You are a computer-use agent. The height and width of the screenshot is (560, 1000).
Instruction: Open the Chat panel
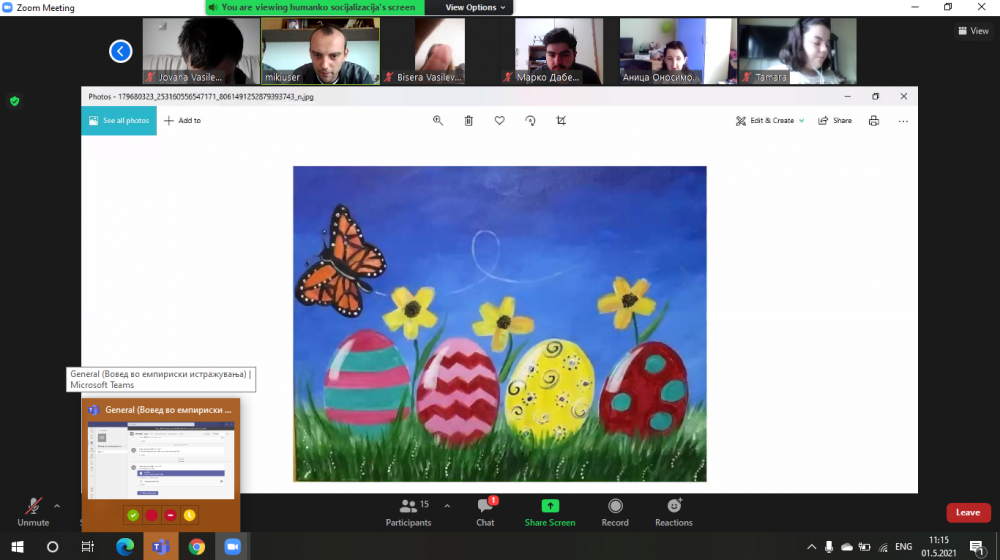pyautogui.click(x=485, y=512)
